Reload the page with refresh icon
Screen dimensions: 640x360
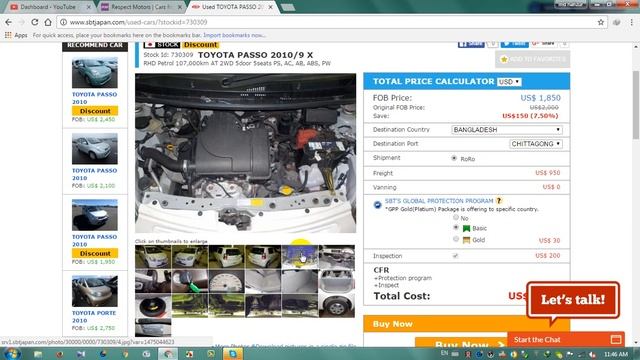coord(35,22)
